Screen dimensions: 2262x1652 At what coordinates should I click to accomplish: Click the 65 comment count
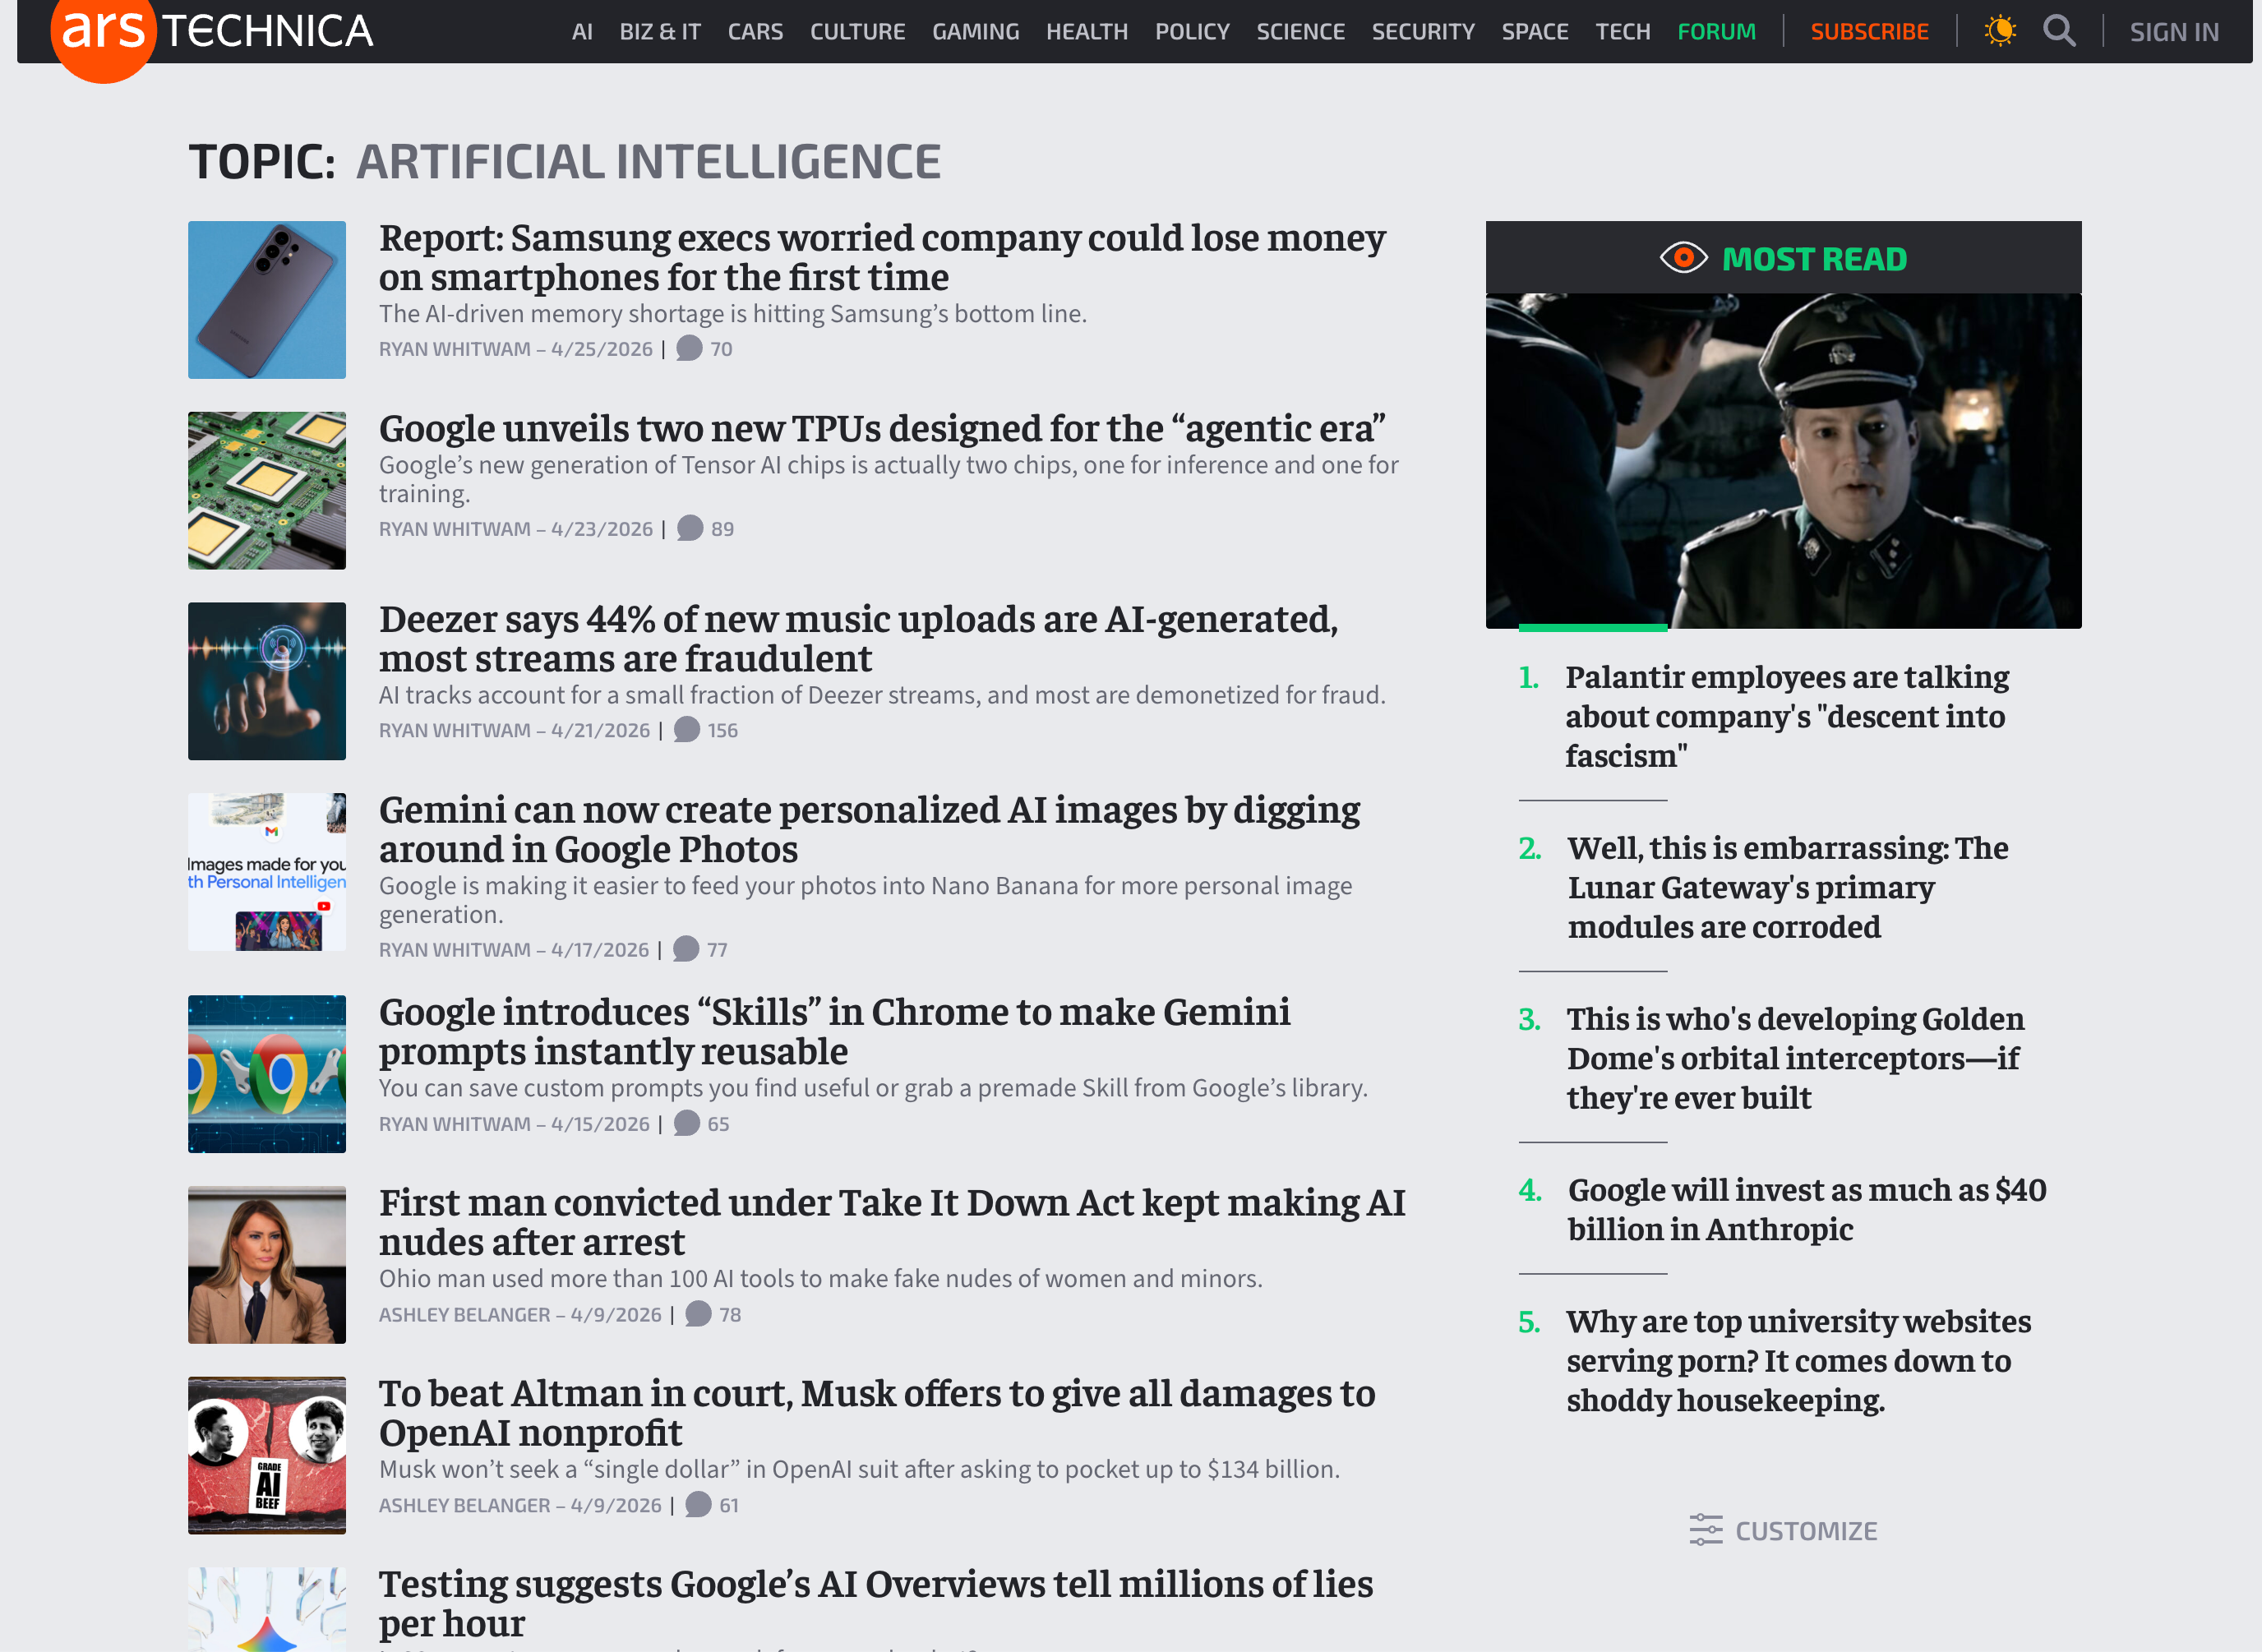click(718, 1124)
